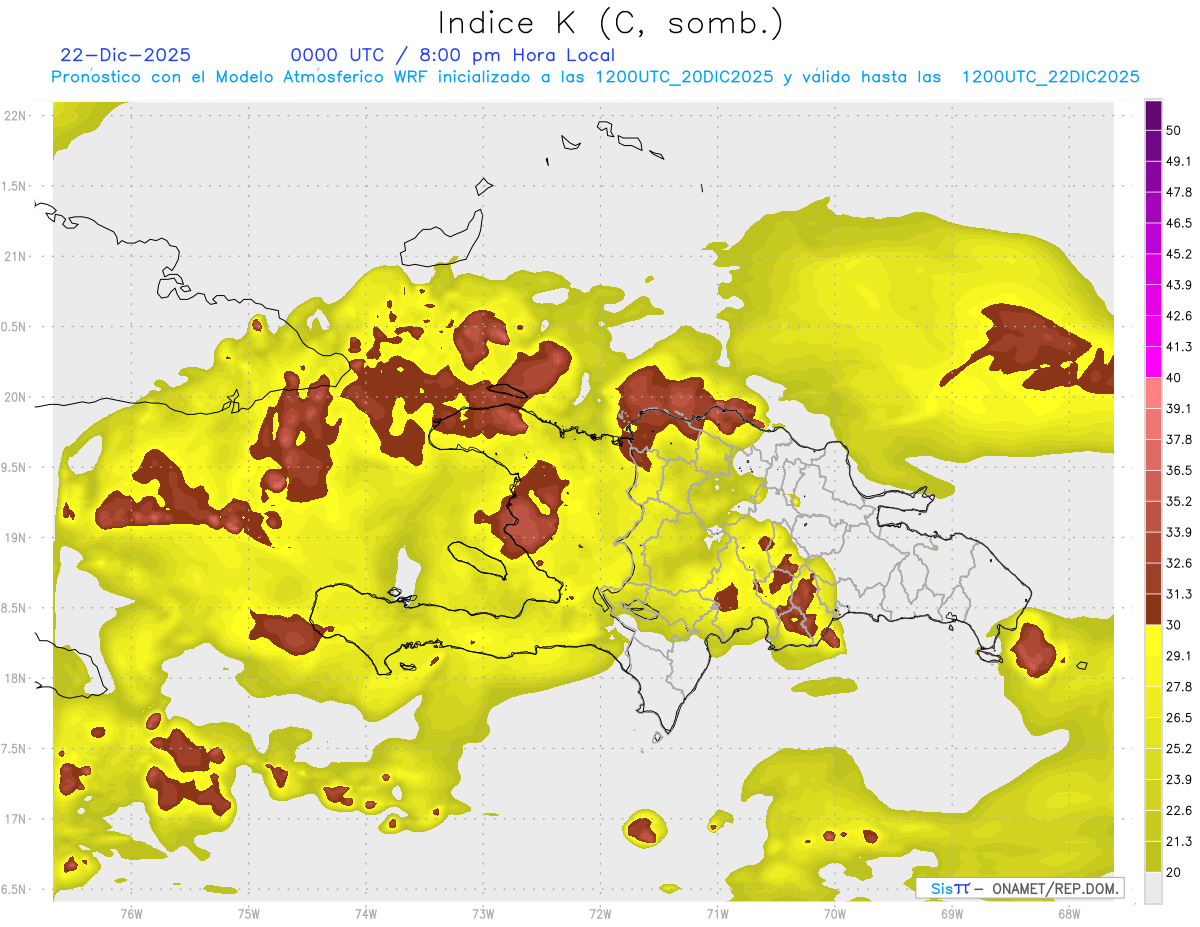Viewport: 1200px width, 927px height.
Task: Pick the gray swatch below label 20
Action: (1153, 888)
